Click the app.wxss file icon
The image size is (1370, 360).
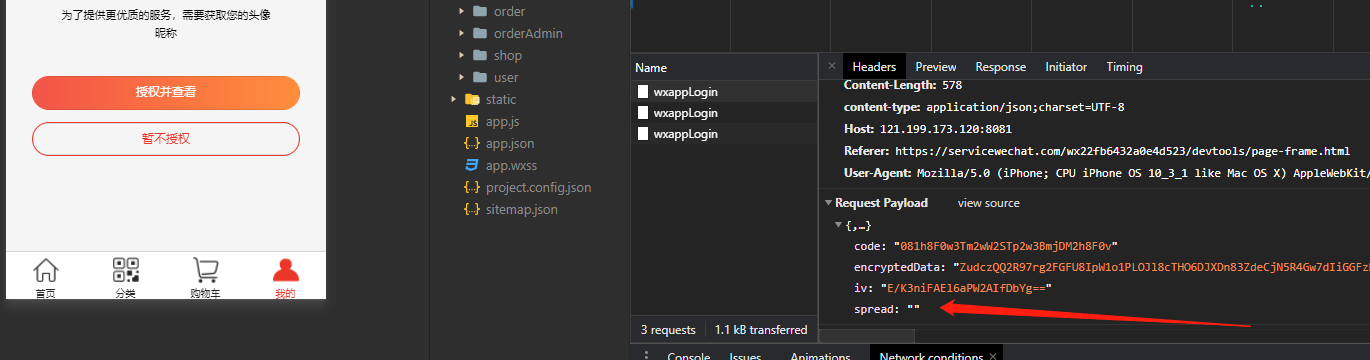coord(472,165)
